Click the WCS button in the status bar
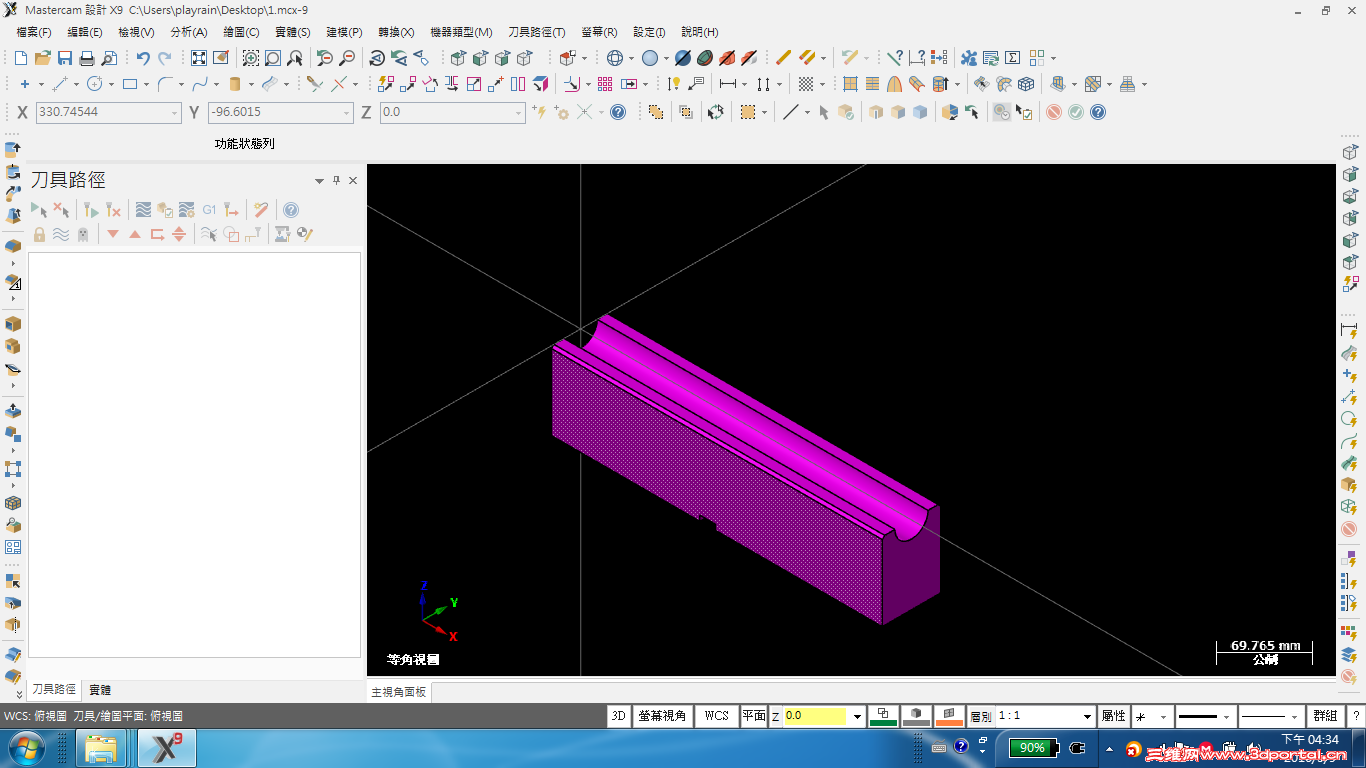Screen dimensions: 1366x768 716,716
